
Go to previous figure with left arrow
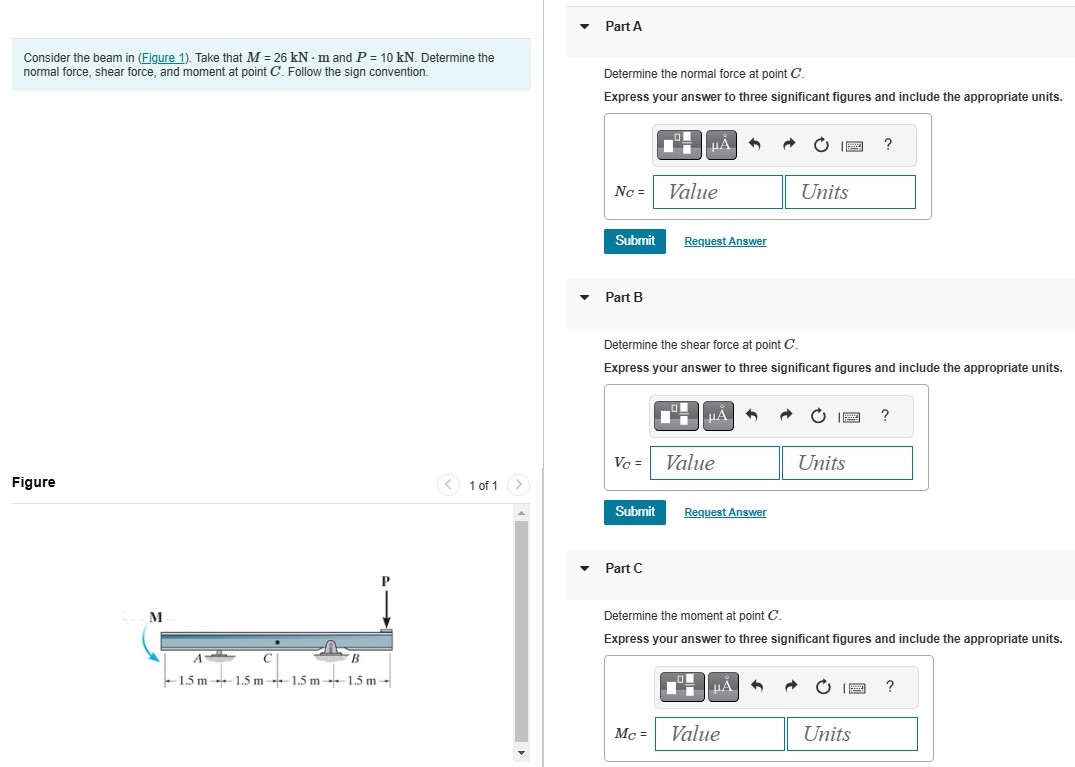click(x=448, y=485)
